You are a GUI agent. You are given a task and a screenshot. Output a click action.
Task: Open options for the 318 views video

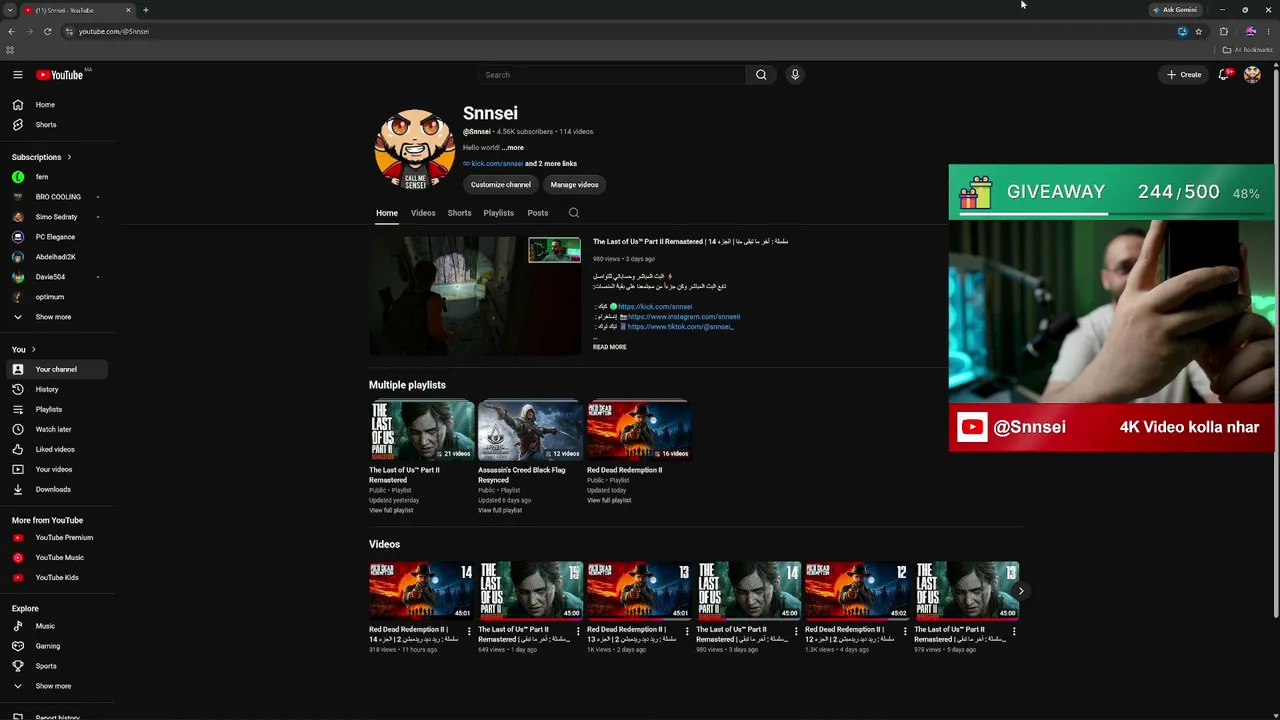pos(469,631)
